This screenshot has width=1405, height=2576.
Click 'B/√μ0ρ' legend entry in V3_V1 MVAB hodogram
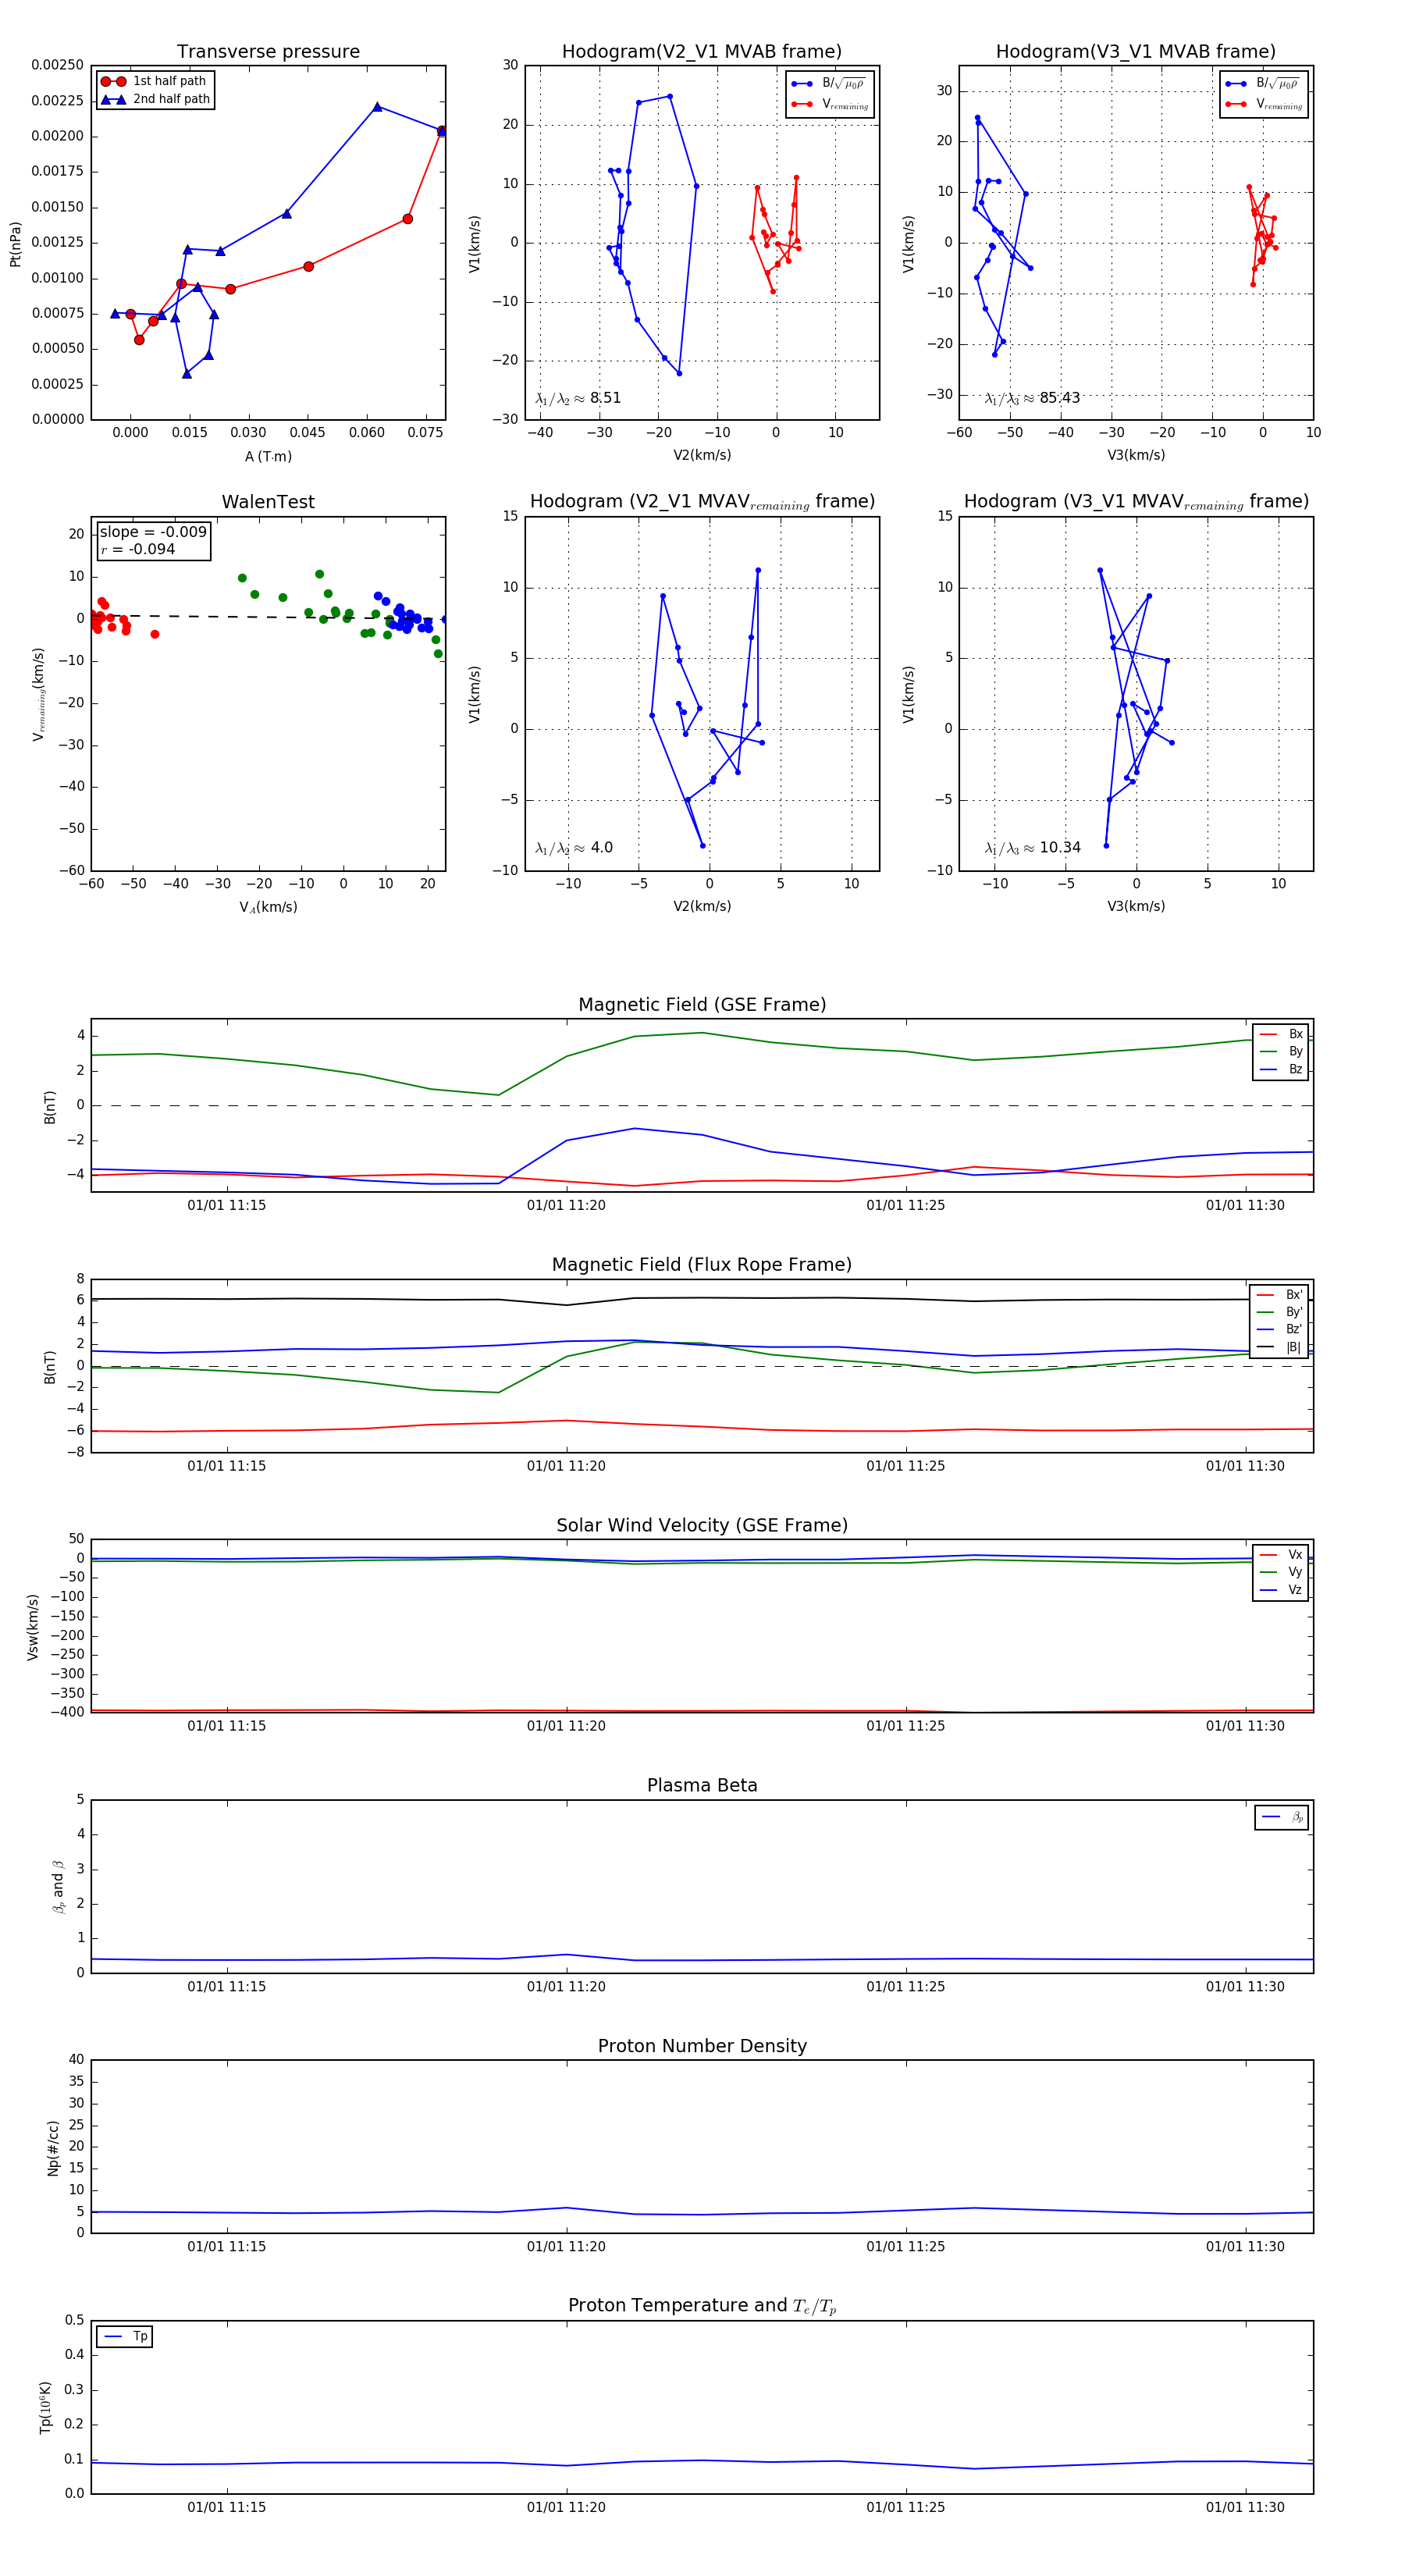[x=1264, y=83]
